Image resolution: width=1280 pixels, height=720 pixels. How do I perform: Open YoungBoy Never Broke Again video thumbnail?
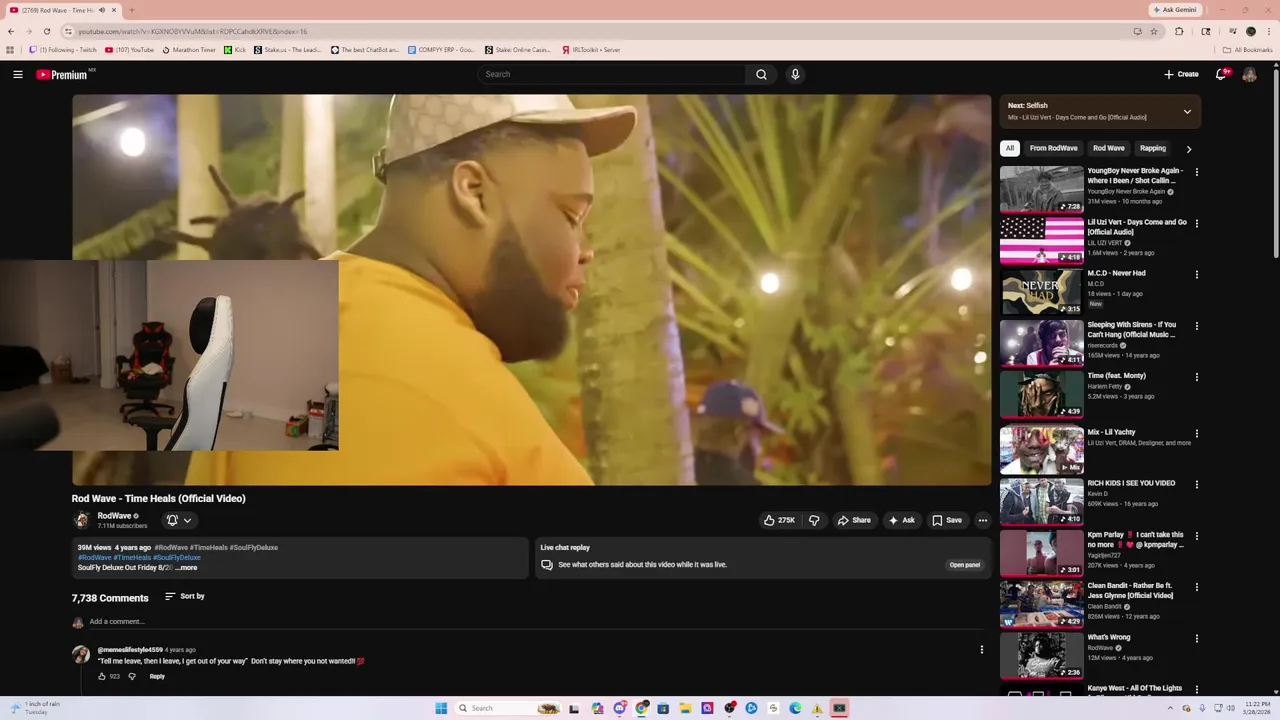click(1041, 189)
